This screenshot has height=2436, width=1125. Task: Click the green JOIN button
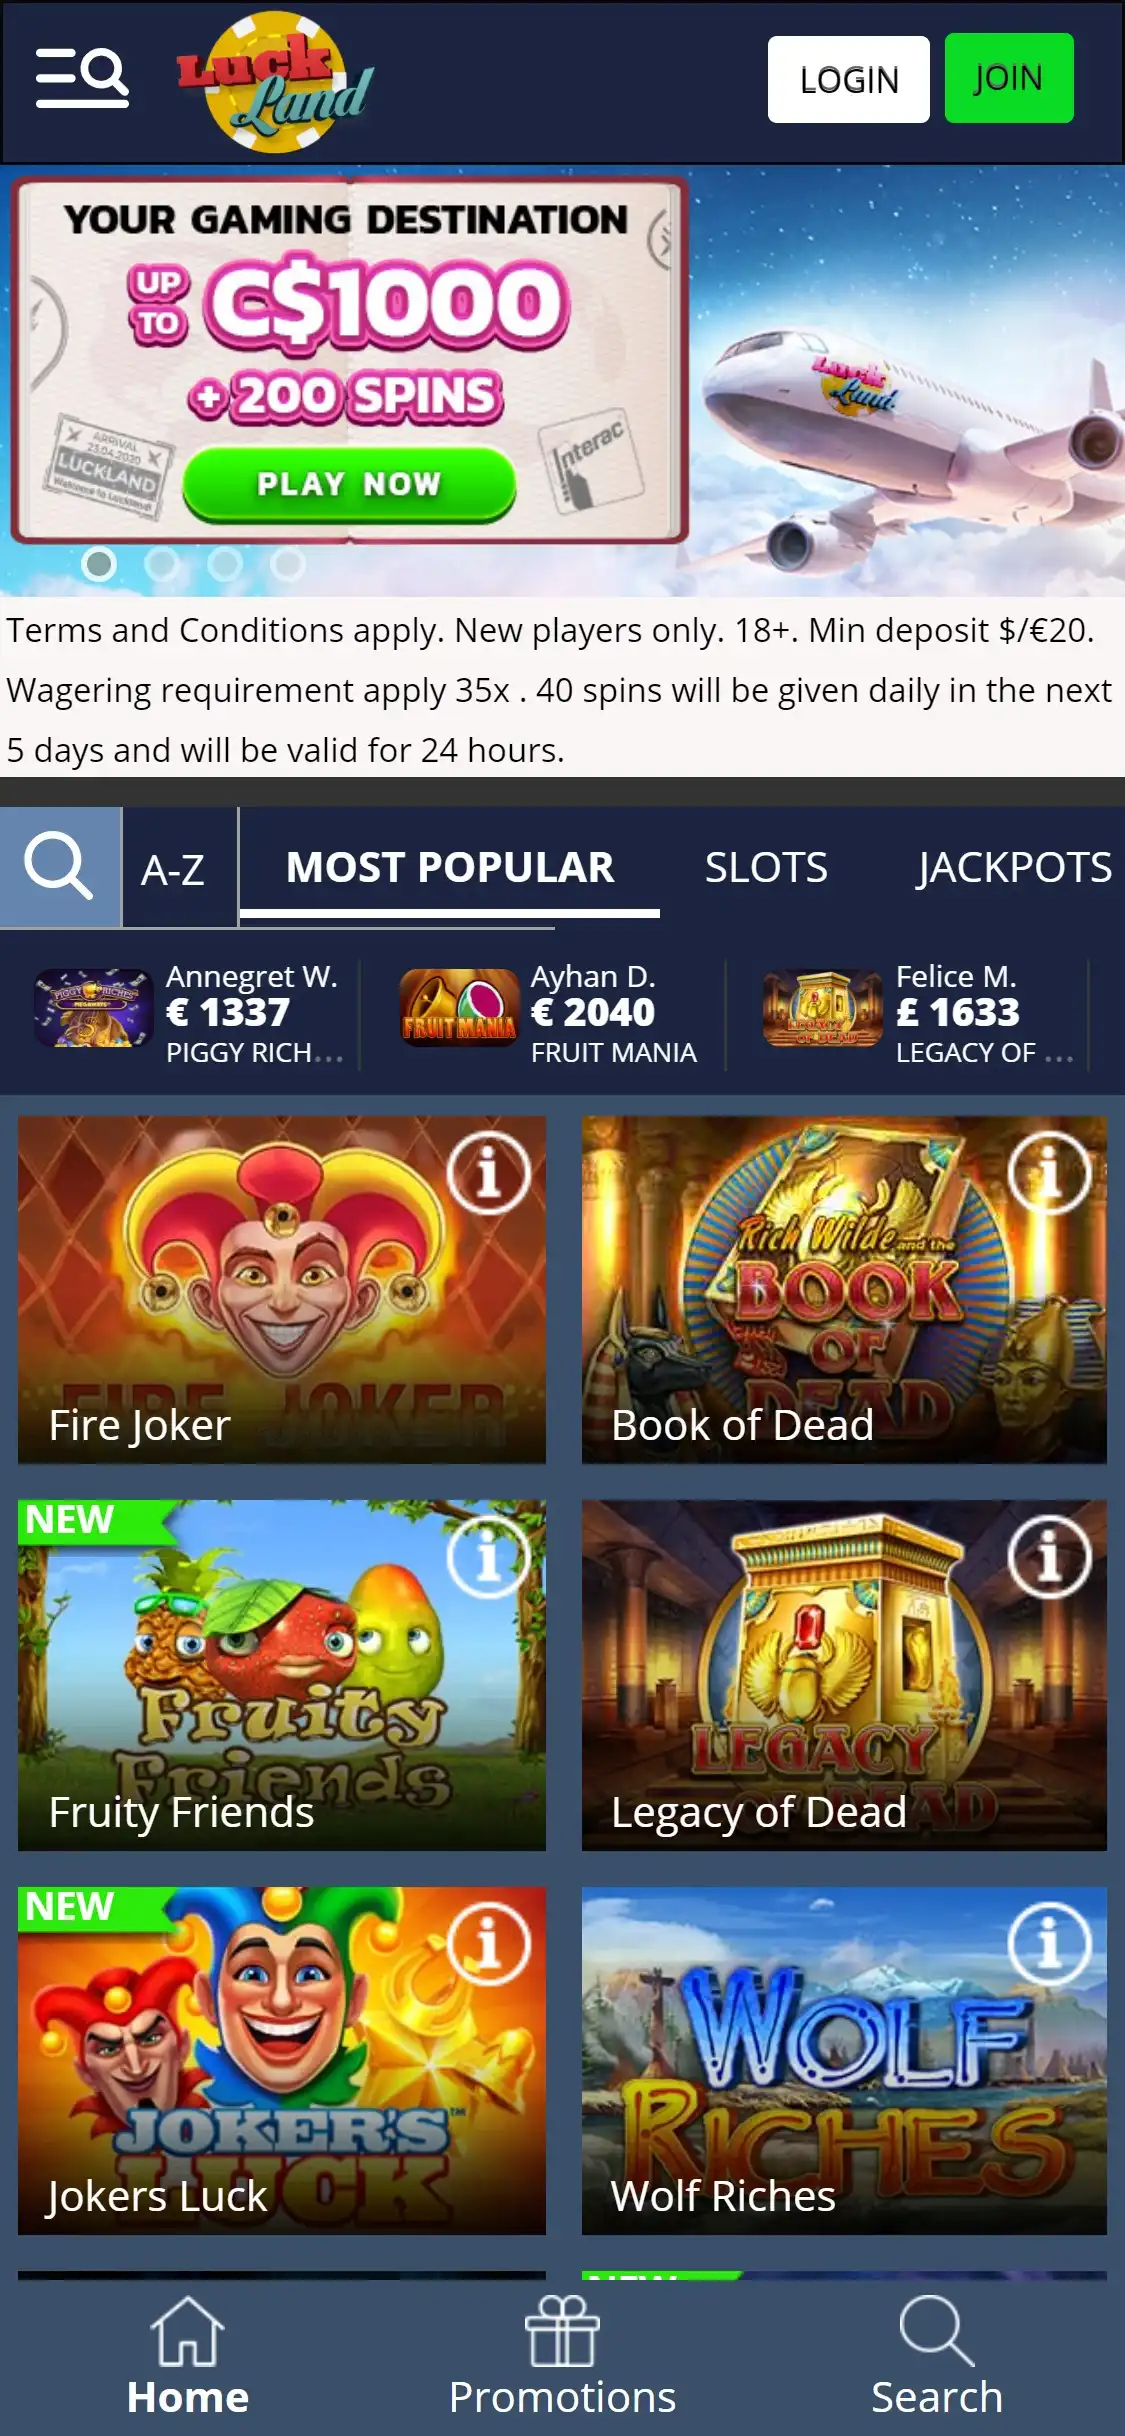1009,78
